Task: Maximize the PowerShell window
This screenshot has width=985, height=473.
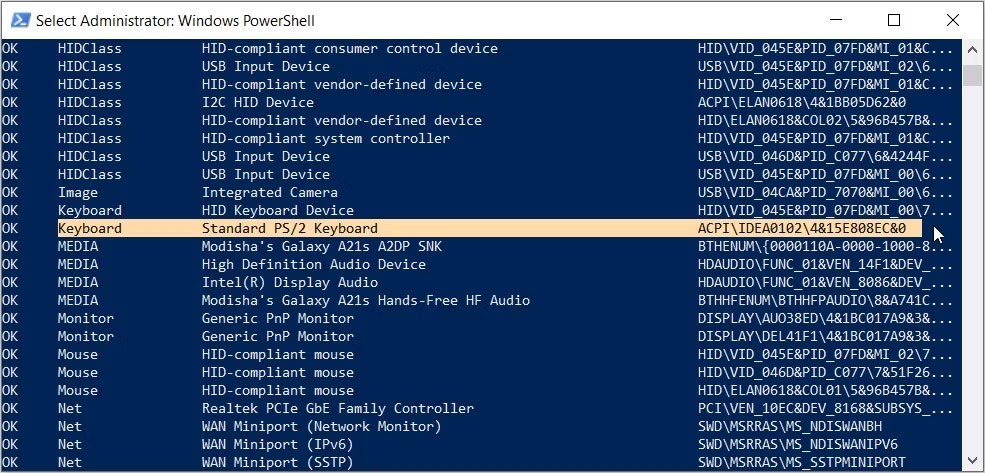Action: (x=894, y=20)
